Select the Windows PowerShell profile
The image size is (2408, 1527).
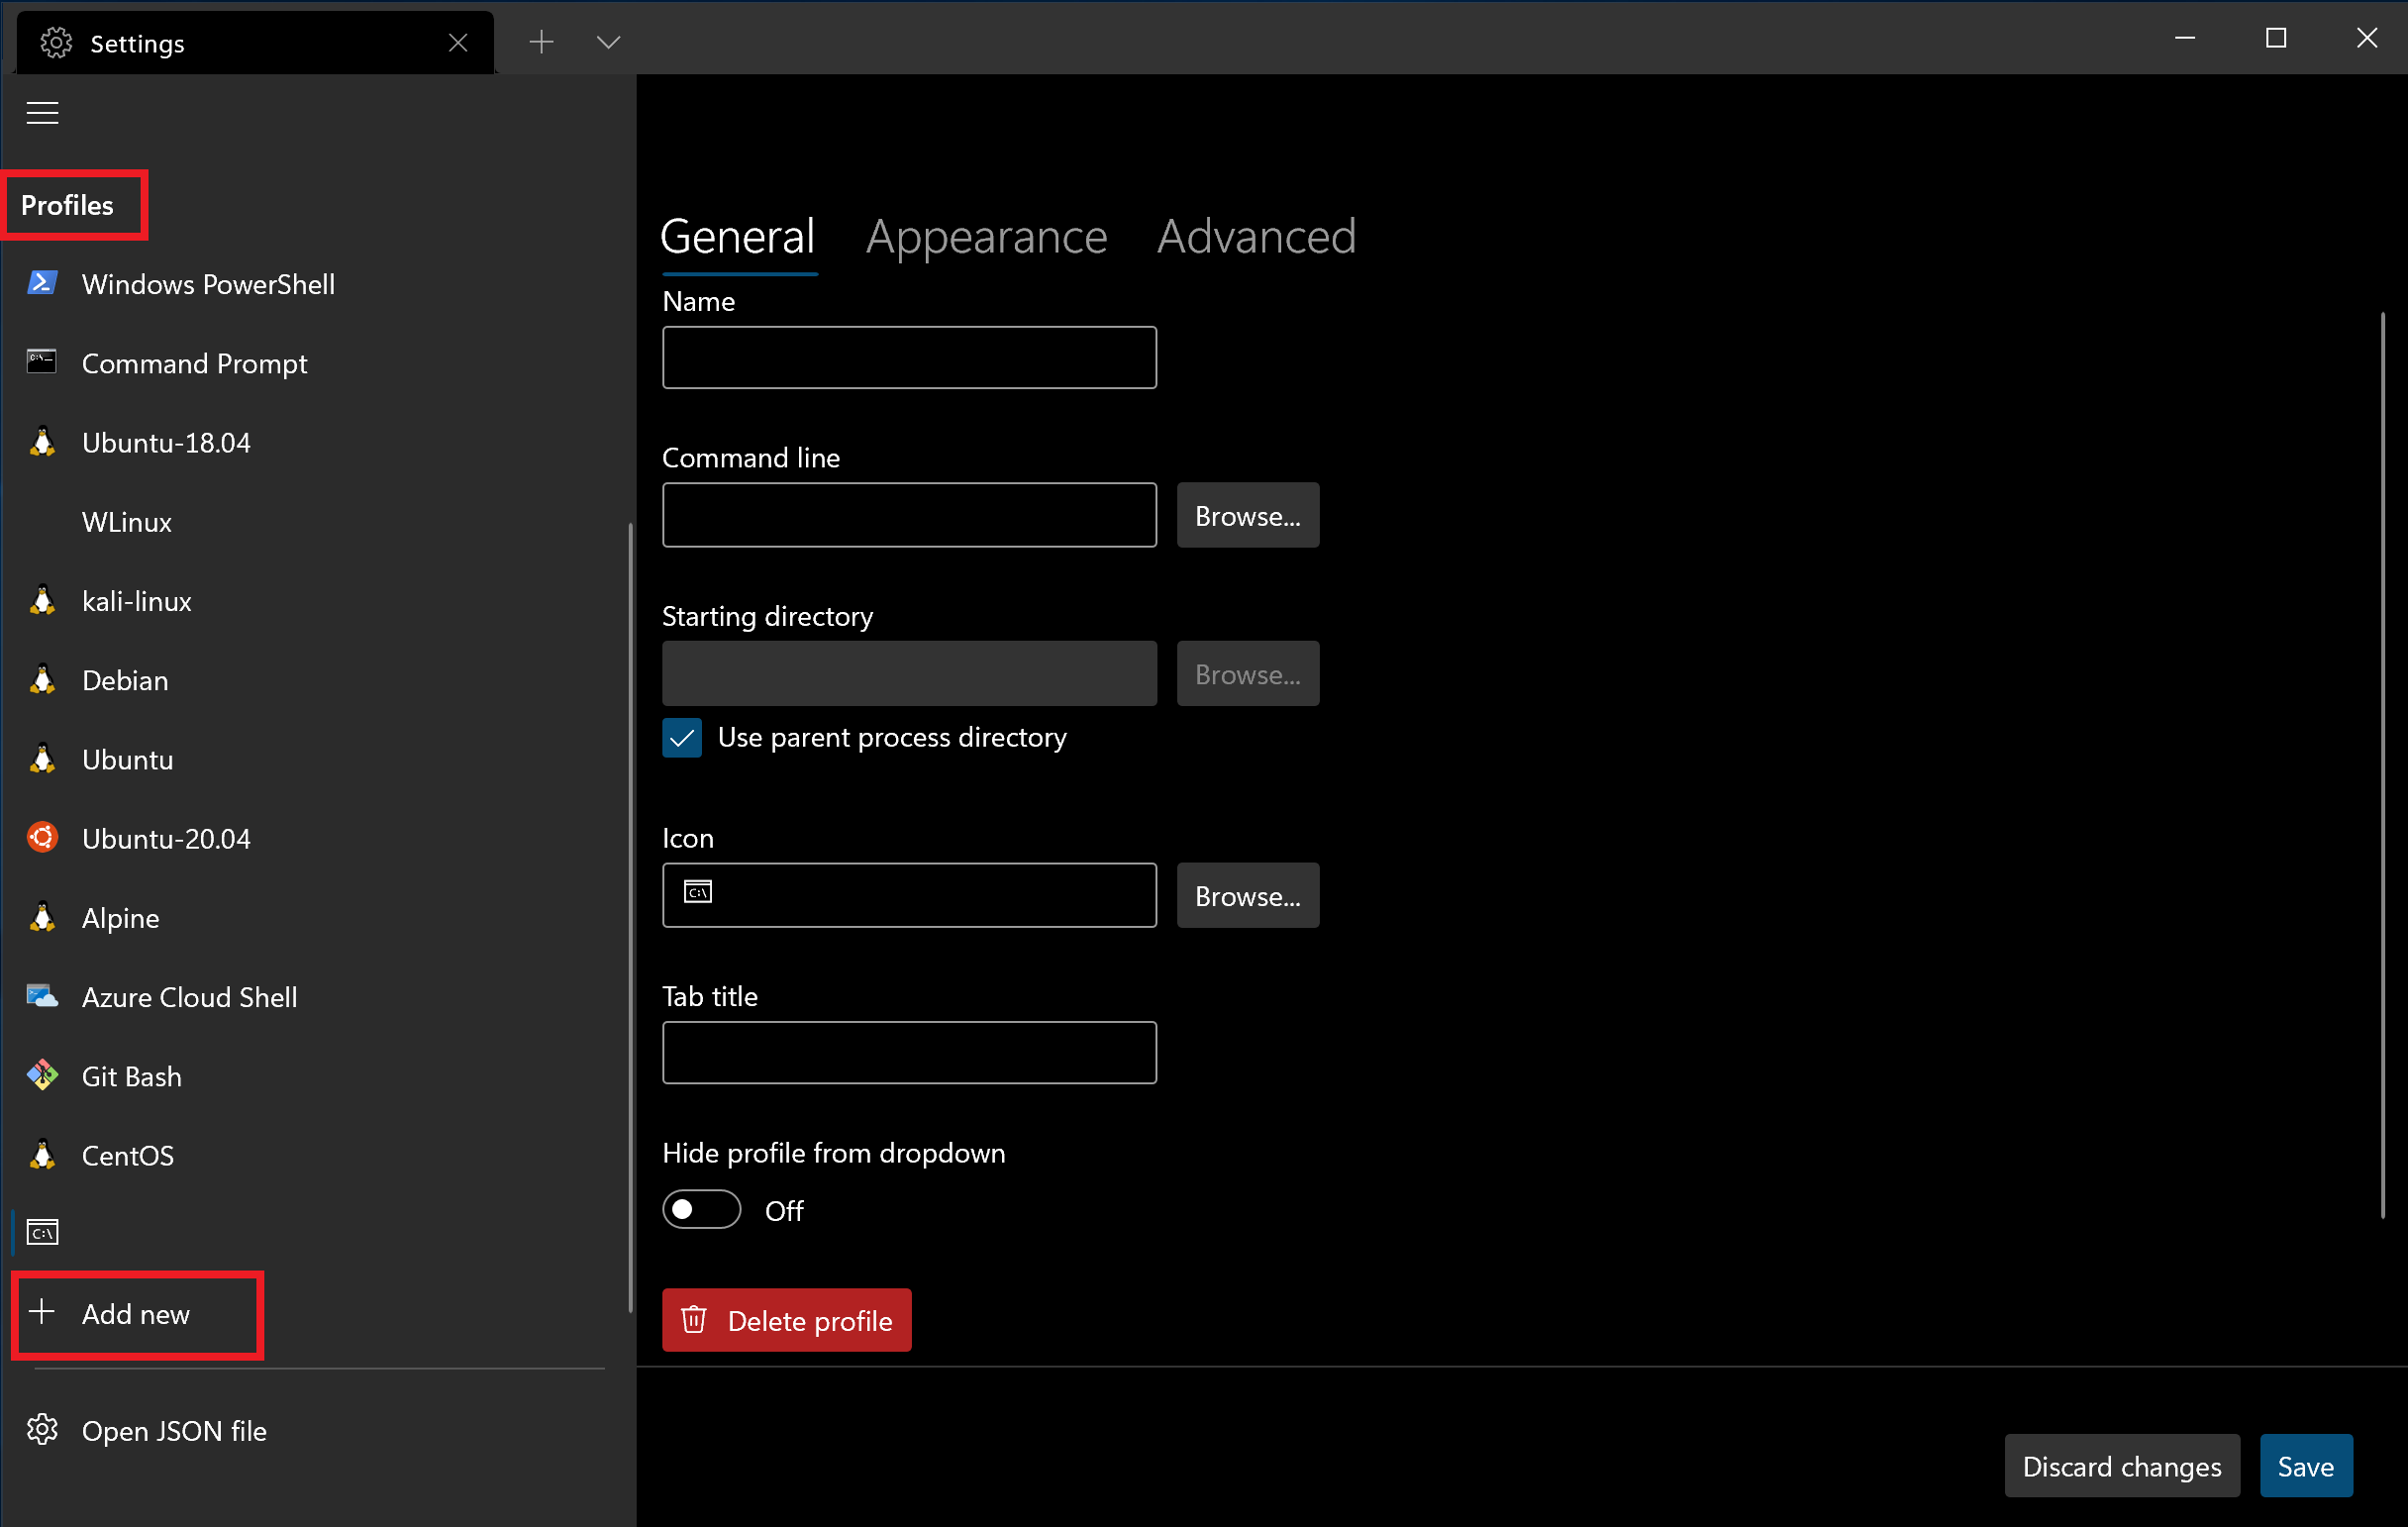tap(211, 282)
